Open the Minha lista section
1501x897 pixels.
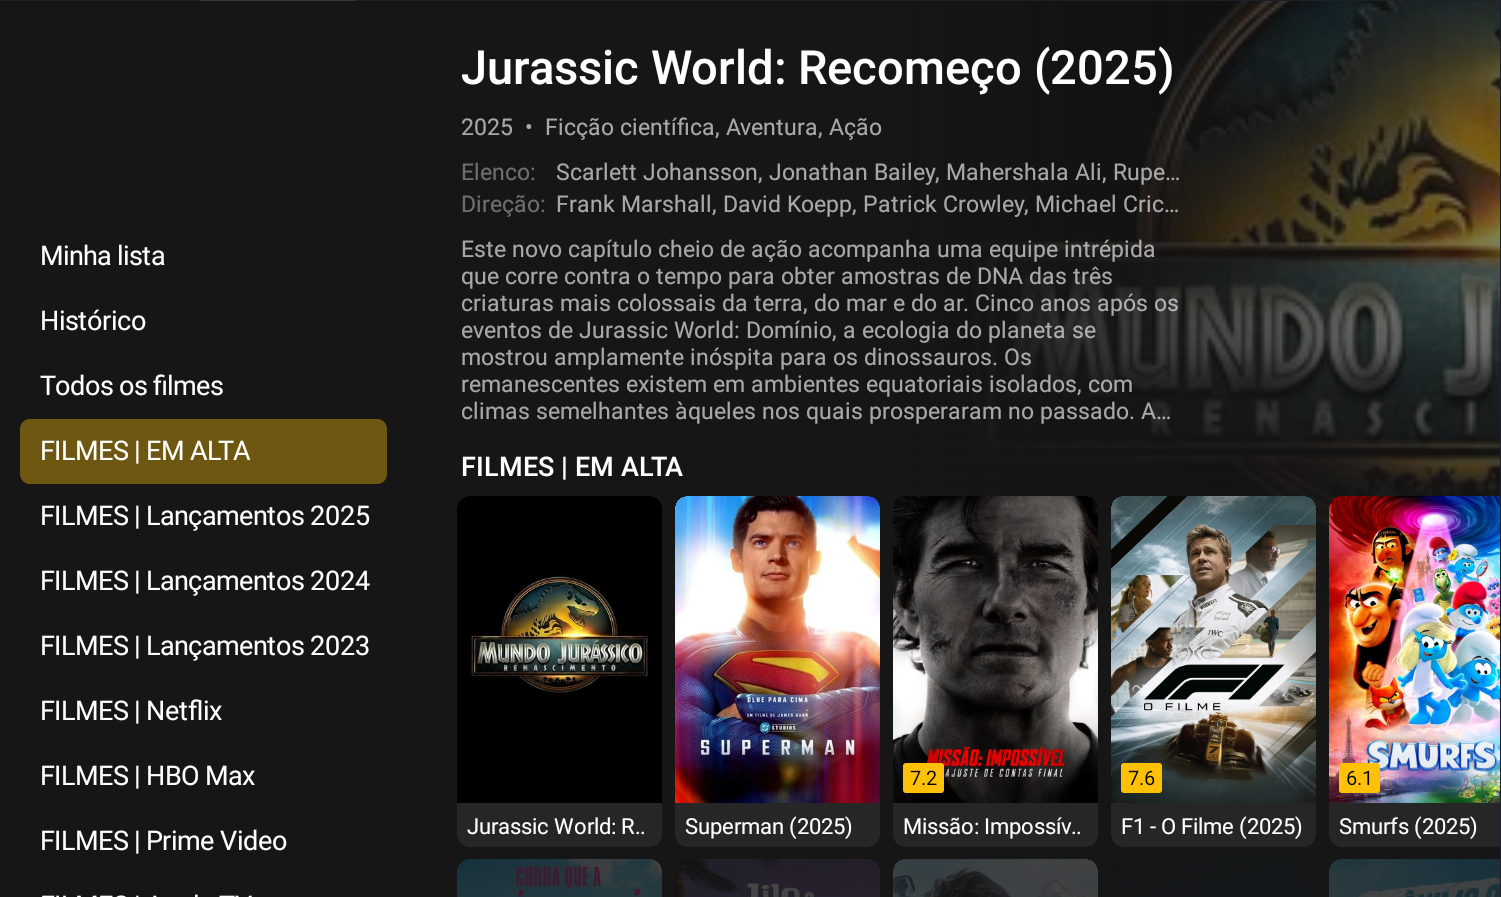pos(102,256)
